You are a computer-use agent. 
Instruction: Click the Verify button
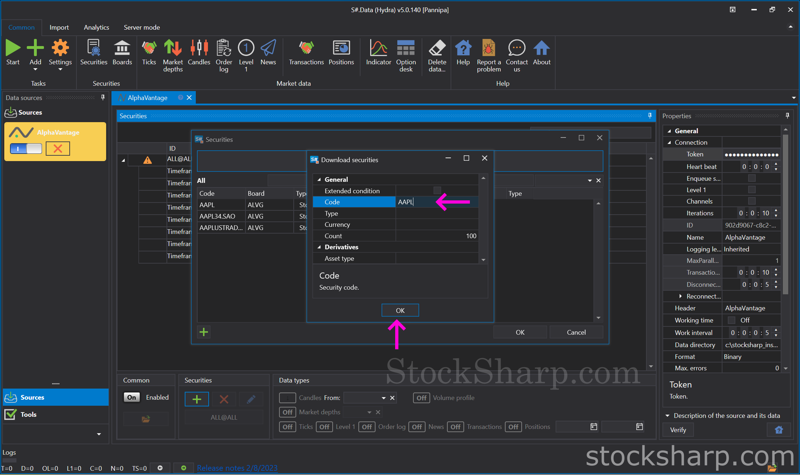pos(678,430)
